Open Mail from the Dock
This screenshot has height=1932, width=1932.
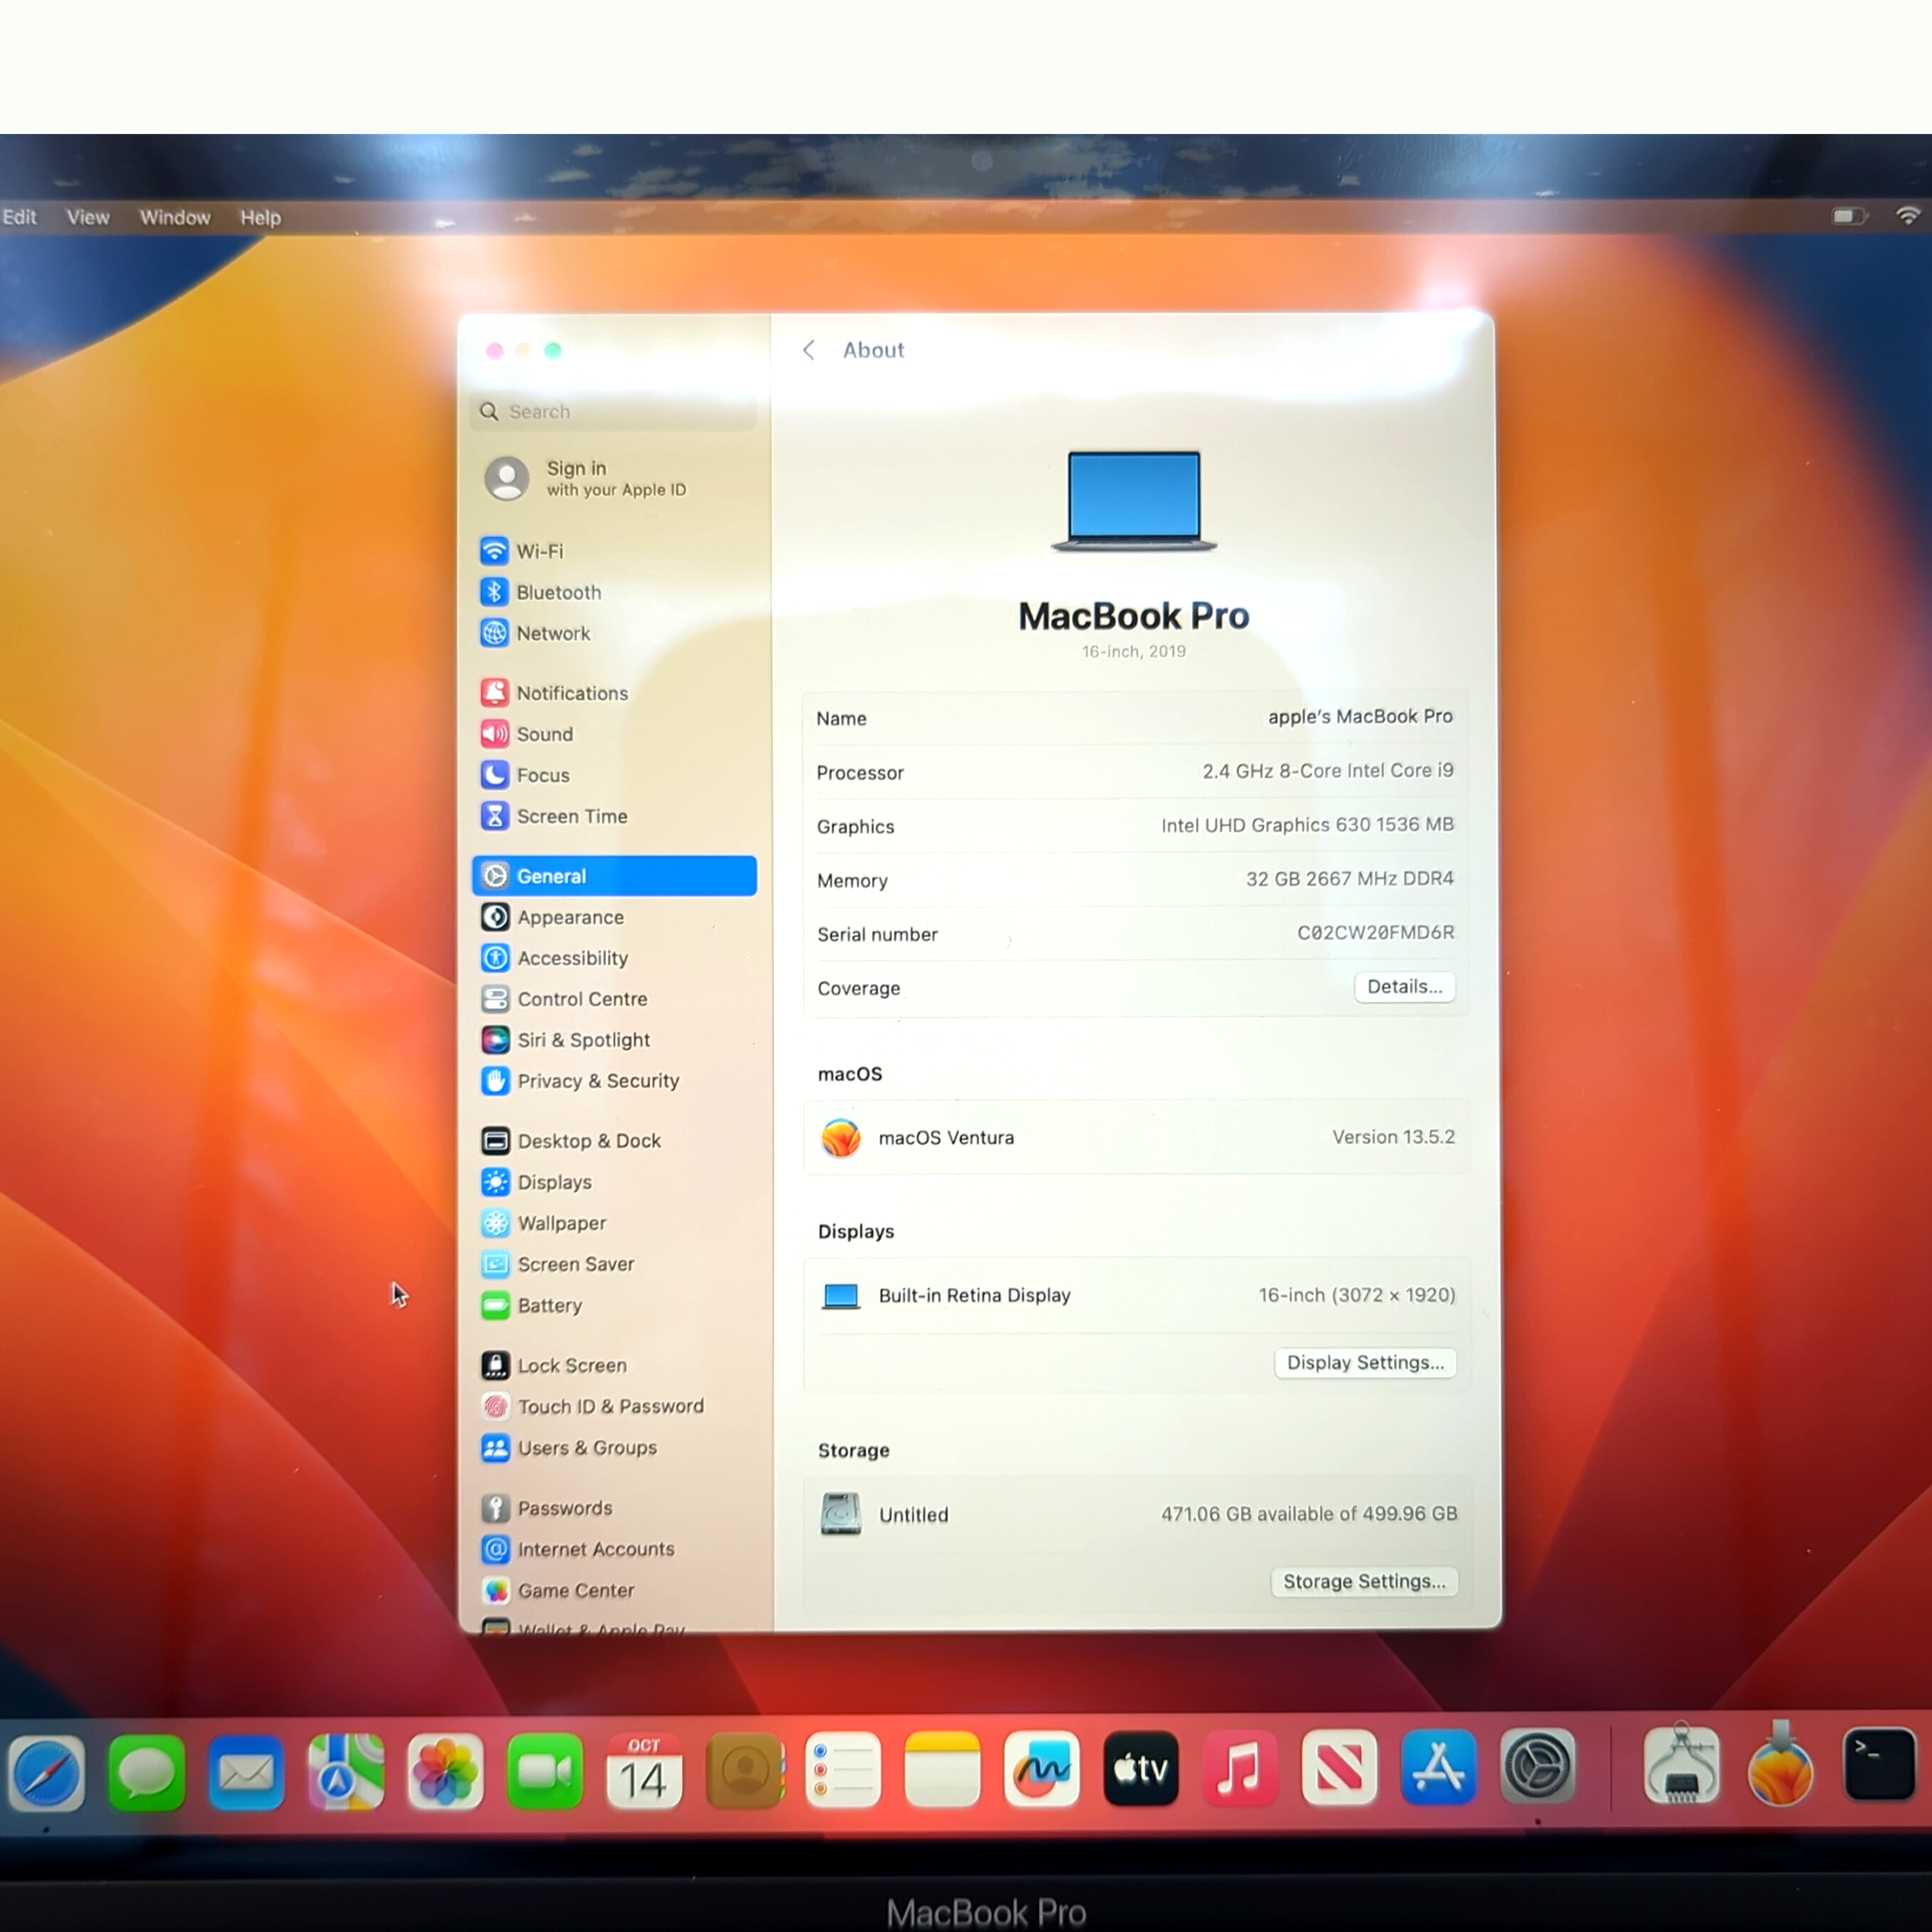point(246,1773)
